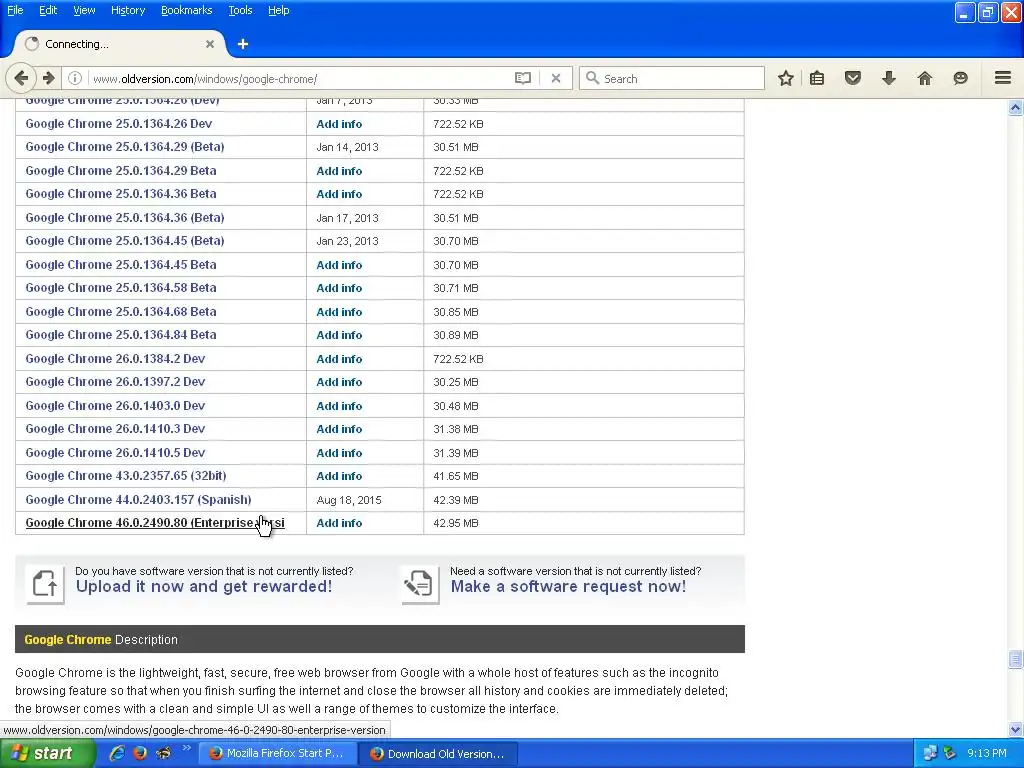The height and width of the screenshot is (768, 1024).
Task: Open the History menu
Action: [x=128, y=10]
